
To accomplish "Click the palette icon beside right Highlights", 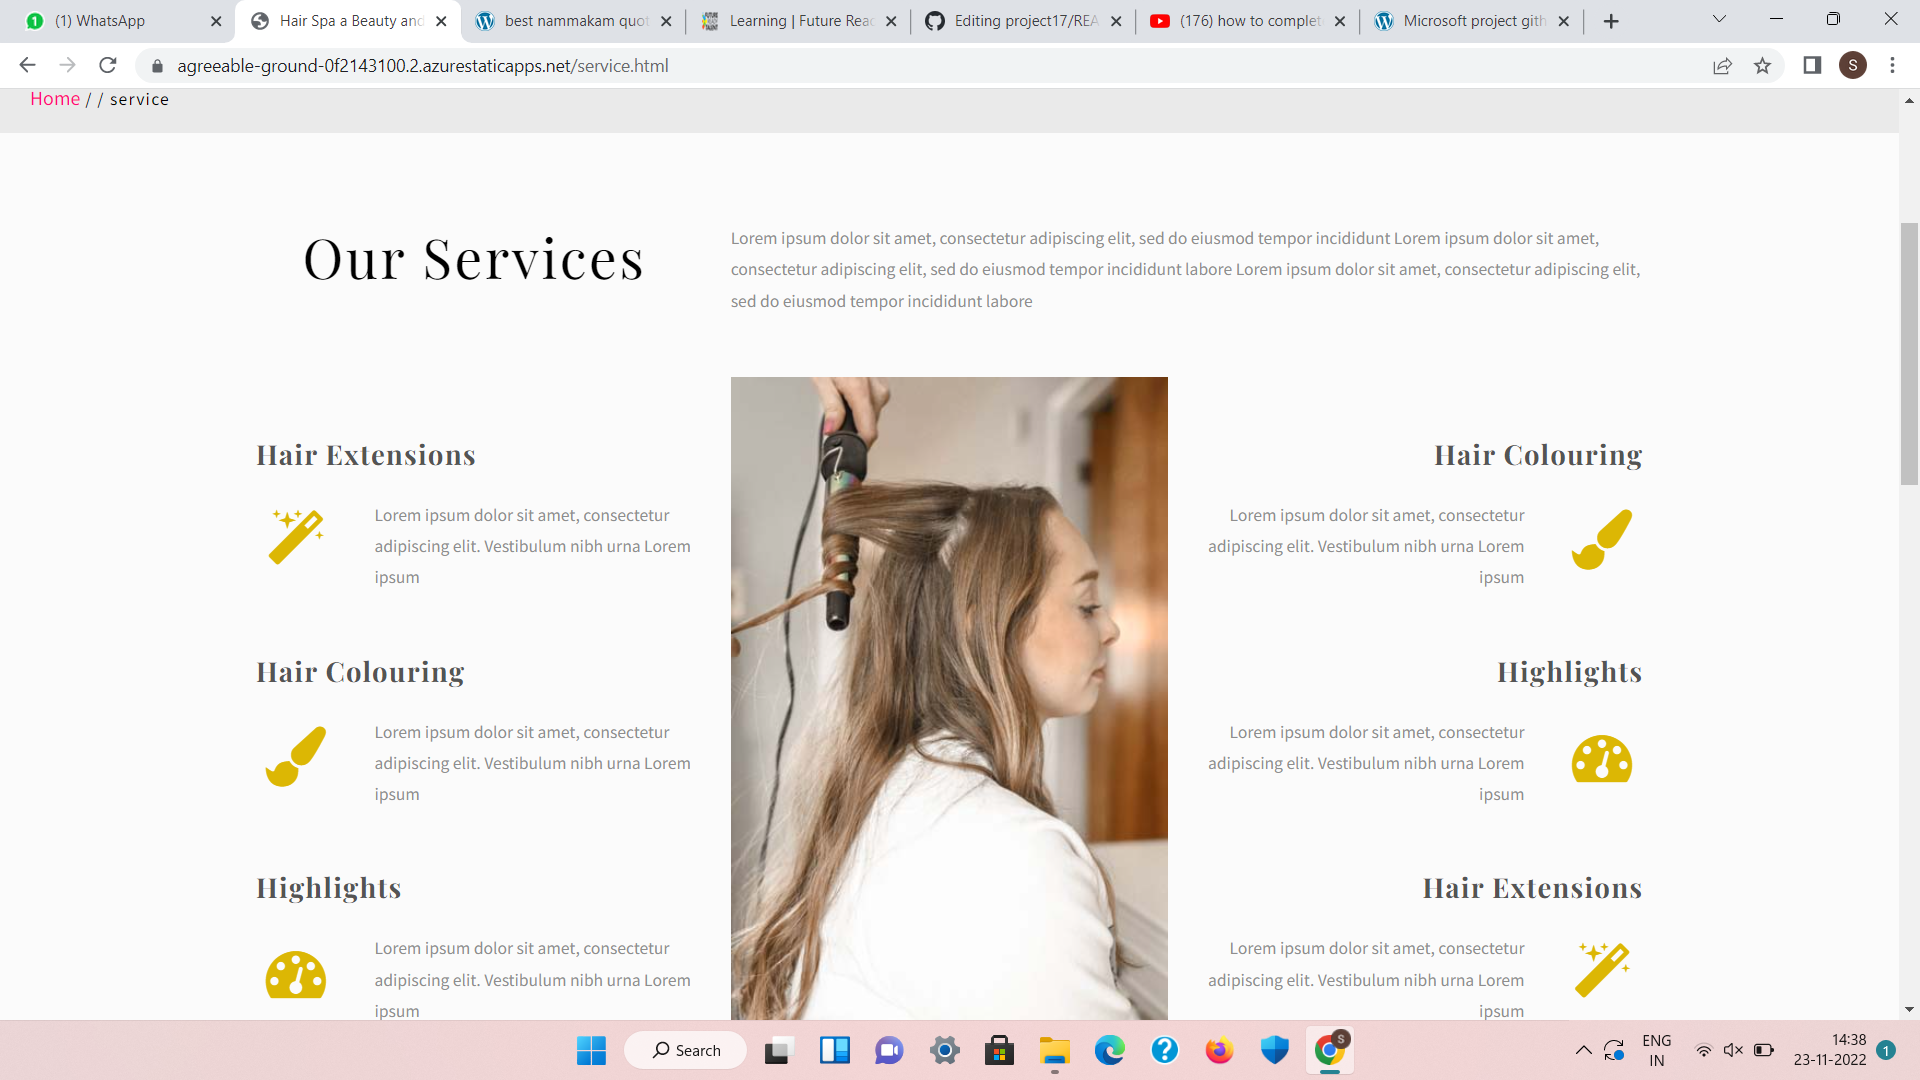I will pos(1601,759).
